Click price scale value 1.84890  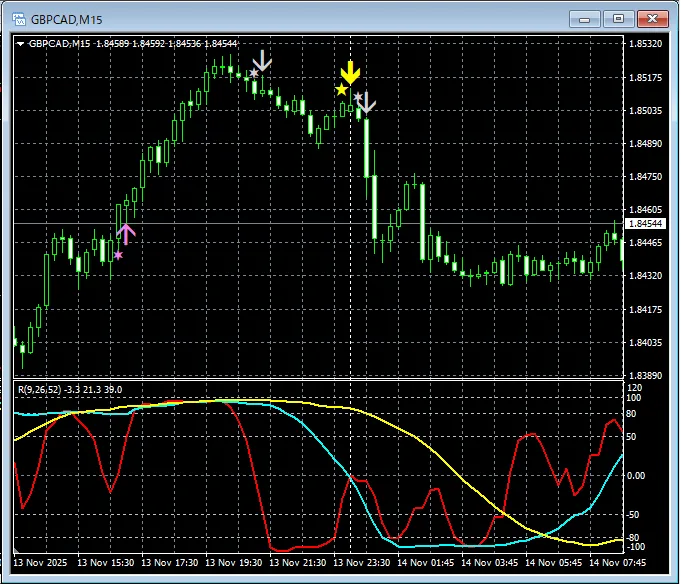tap(645, 144)
